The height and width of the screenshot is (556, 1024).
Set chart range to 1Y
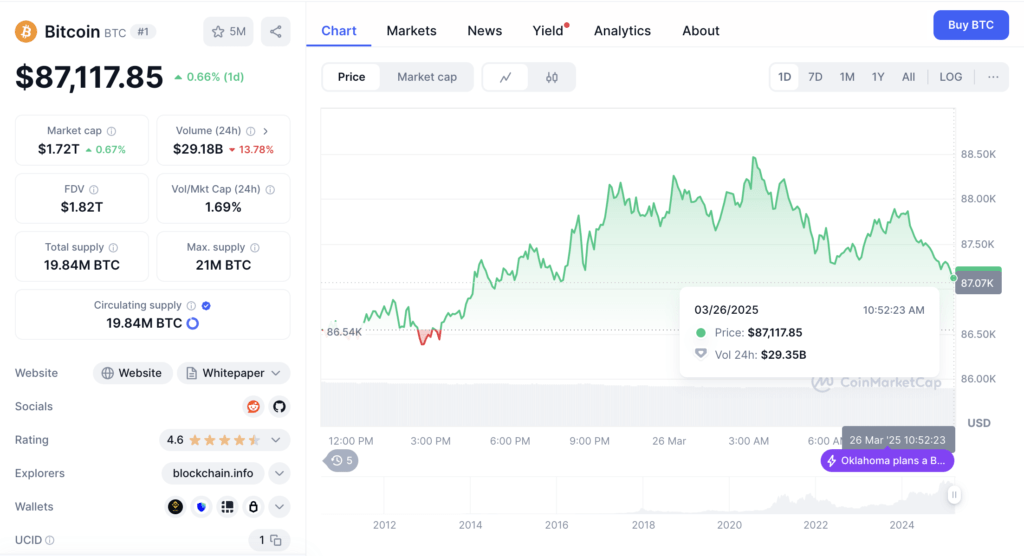coord(878,77)
